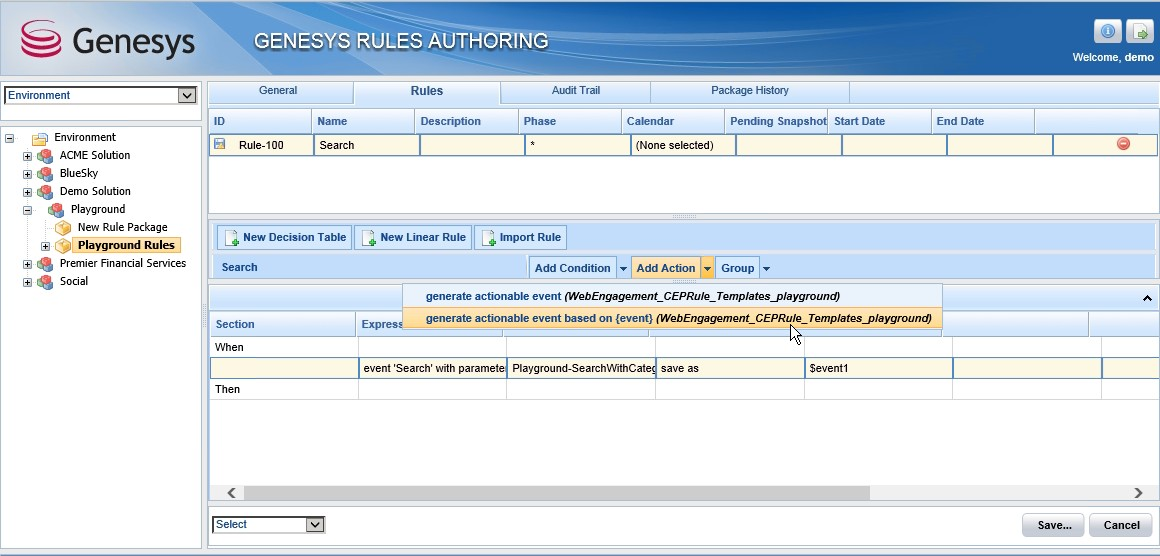Click the right arrow on the horizontal scrollbar

coord(1139,492)
